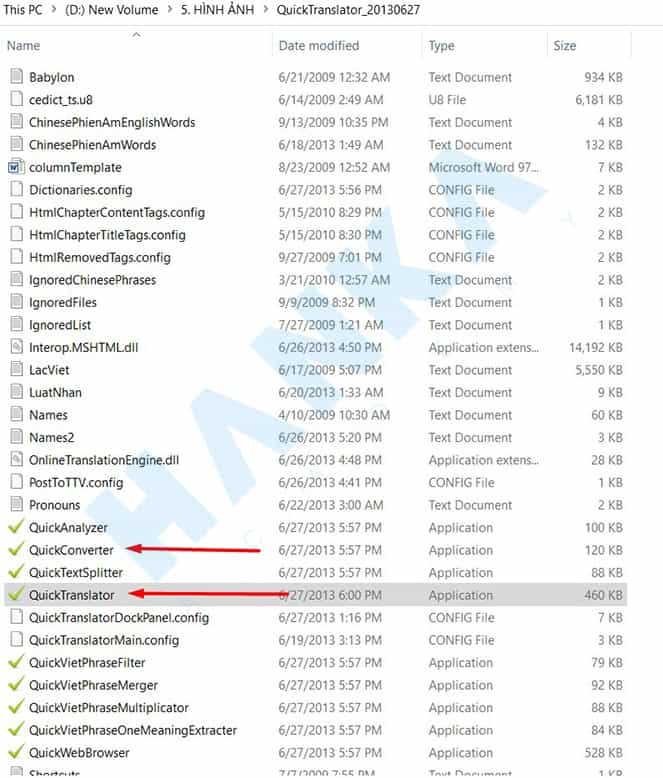Click the Microsoft Word 97... type cell

pyautogui.click(x=483, y=167)
